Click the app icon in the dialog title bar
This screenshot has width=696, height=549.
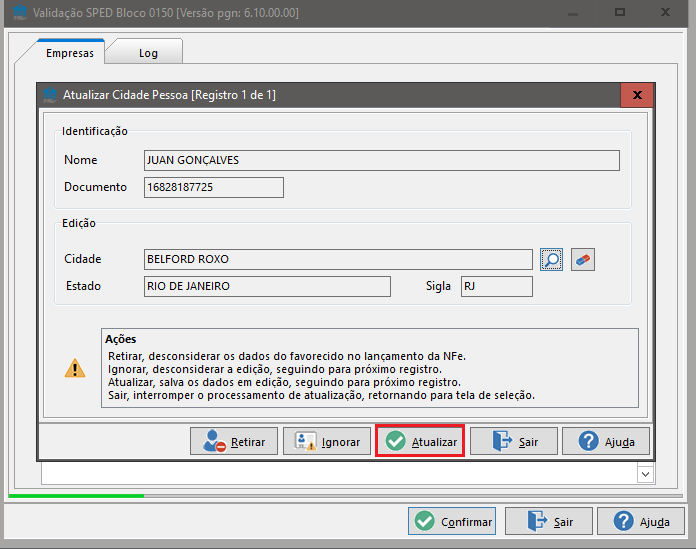pyautogui.click(x=50, y=95)
